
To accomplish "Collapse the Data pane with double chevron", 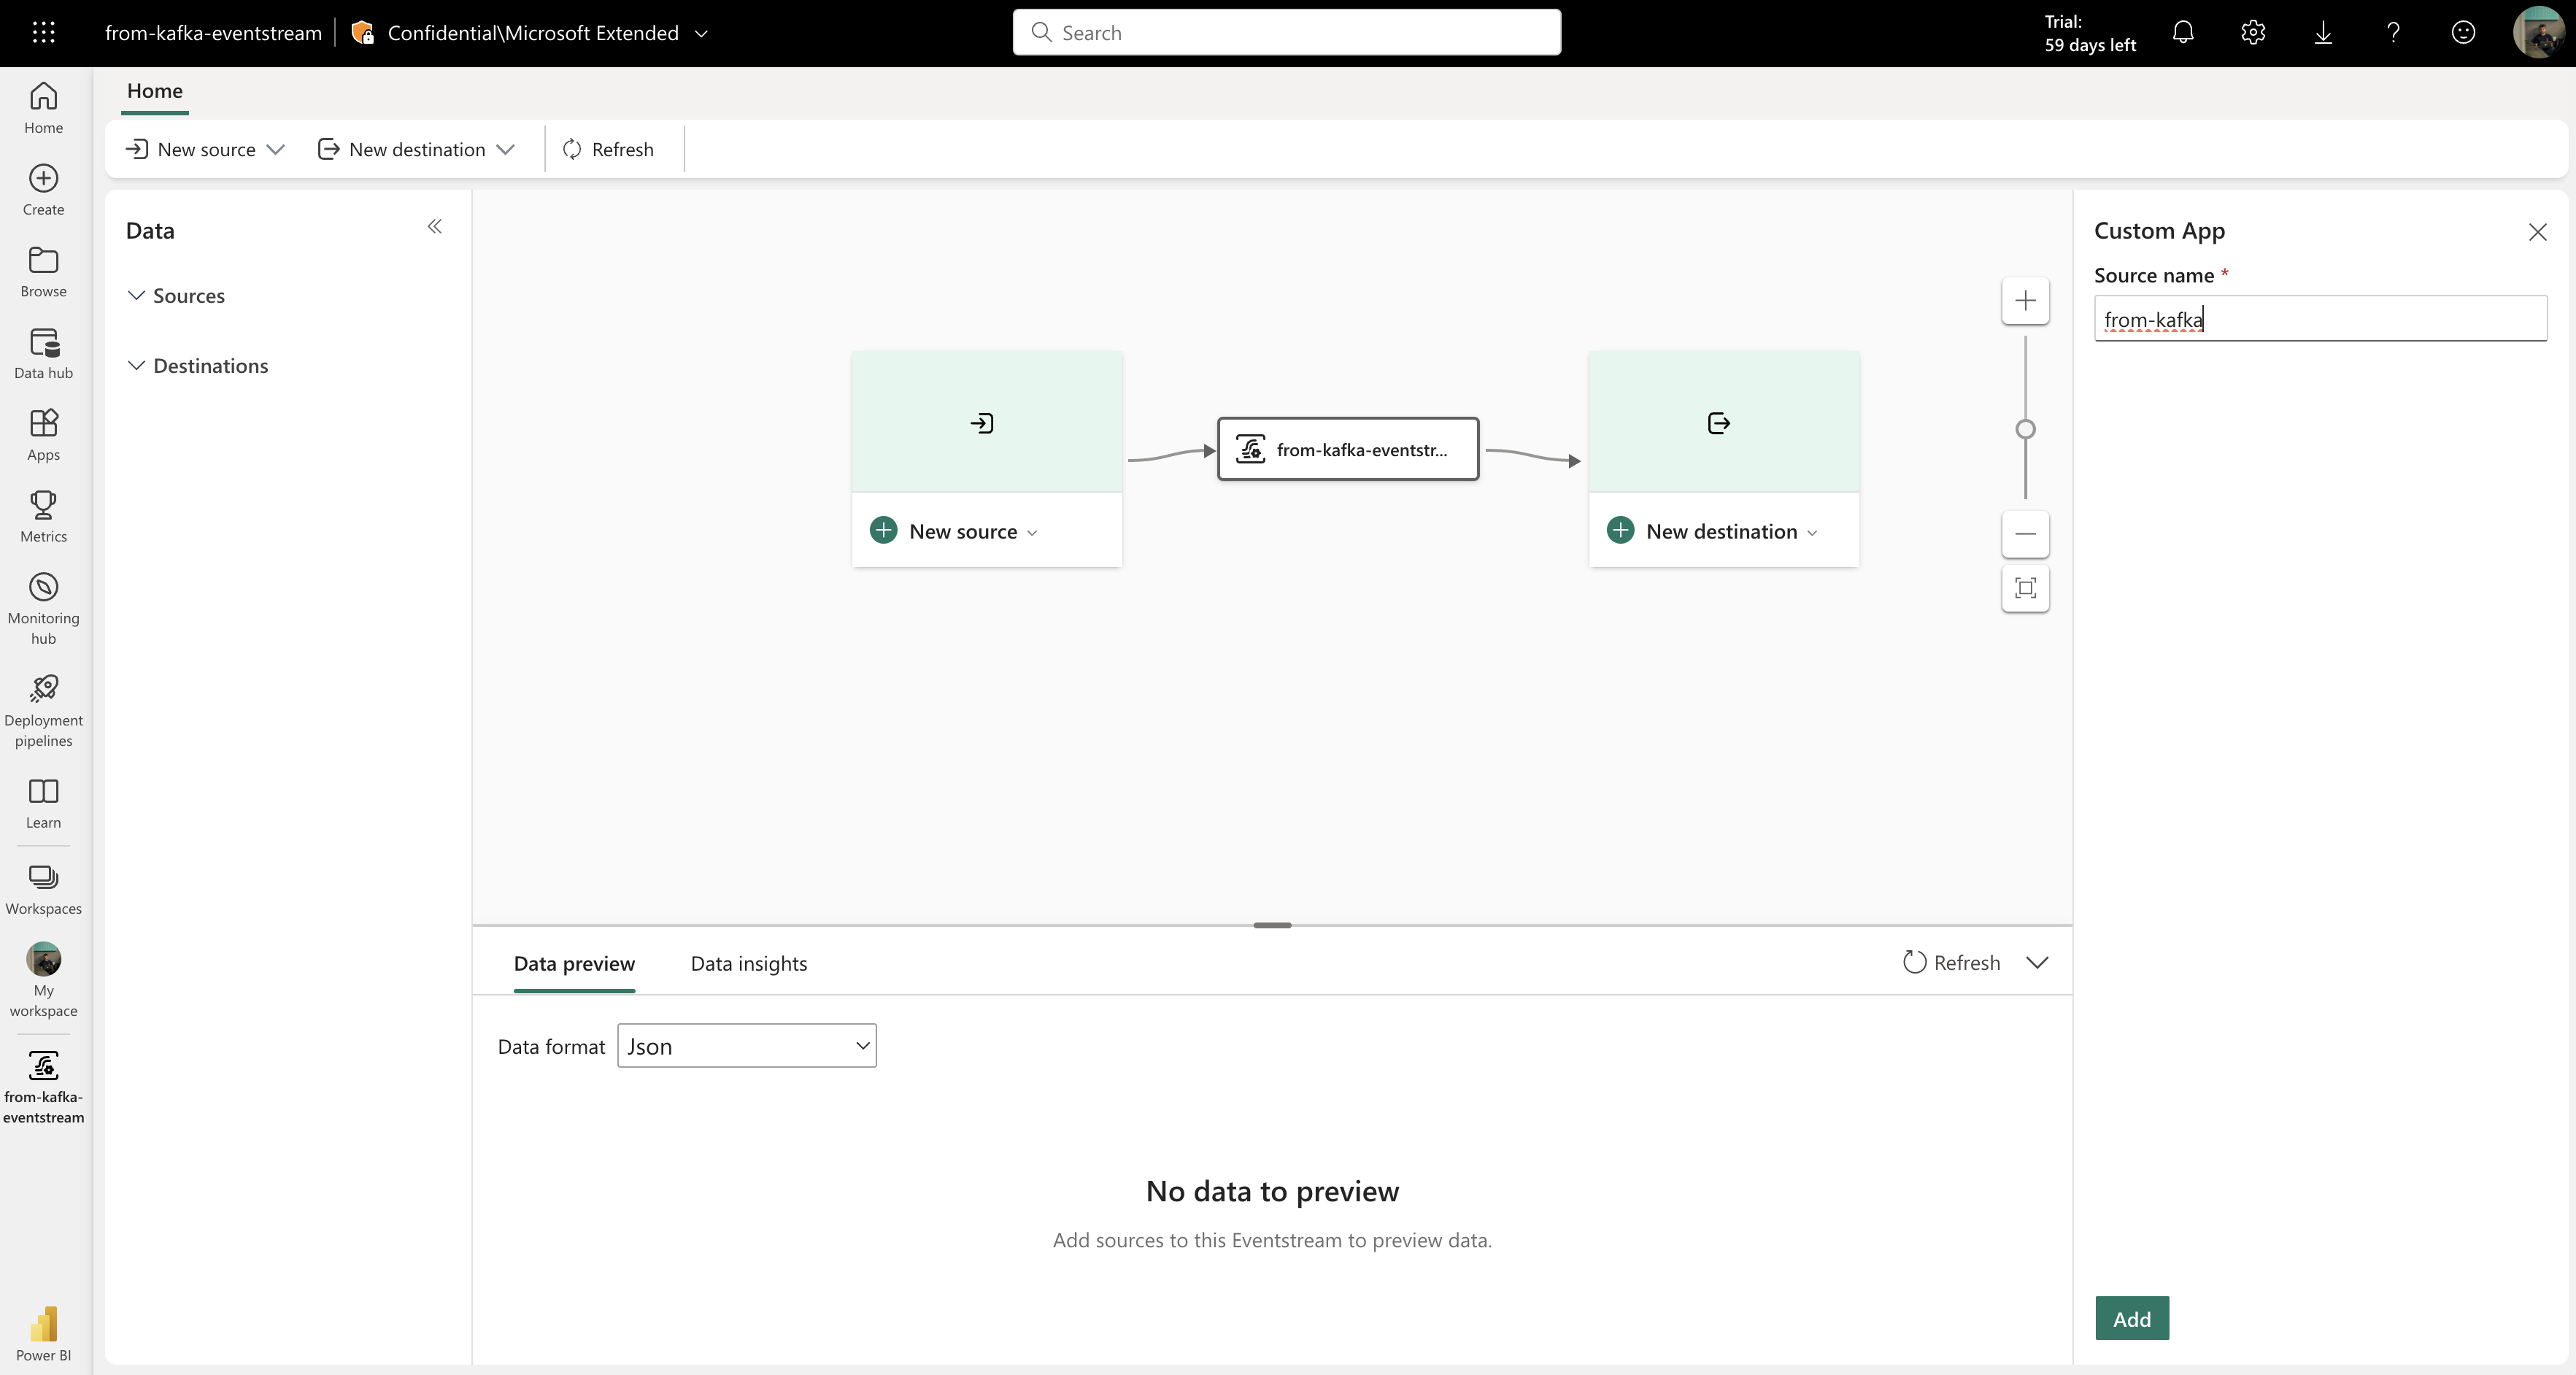I will (x=434, y=227).
